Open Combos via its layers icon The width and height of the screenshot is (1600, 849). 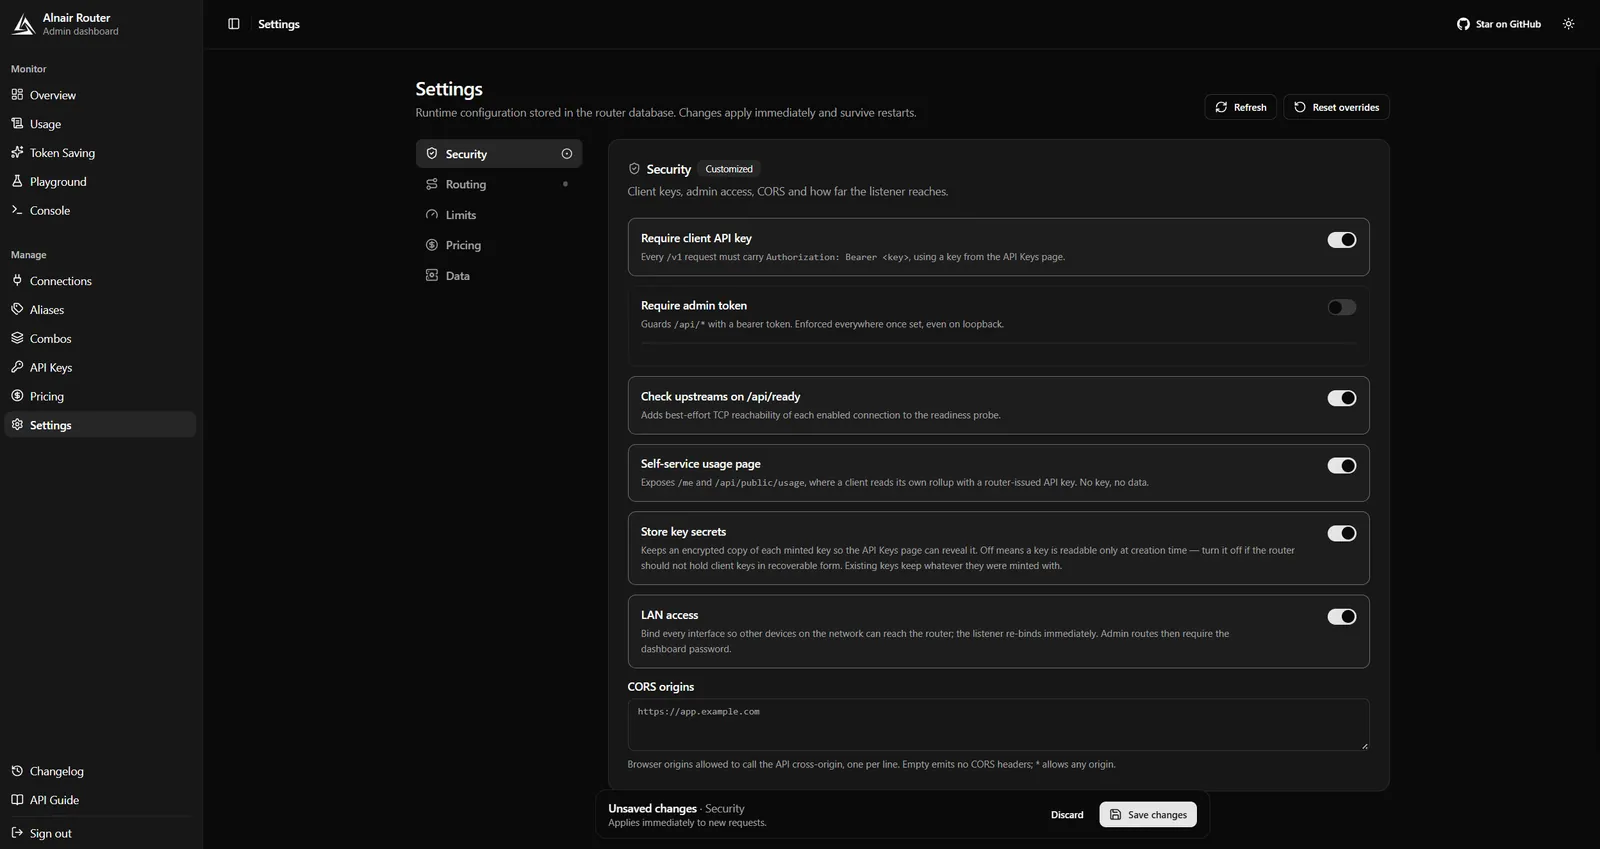[17, 339]
